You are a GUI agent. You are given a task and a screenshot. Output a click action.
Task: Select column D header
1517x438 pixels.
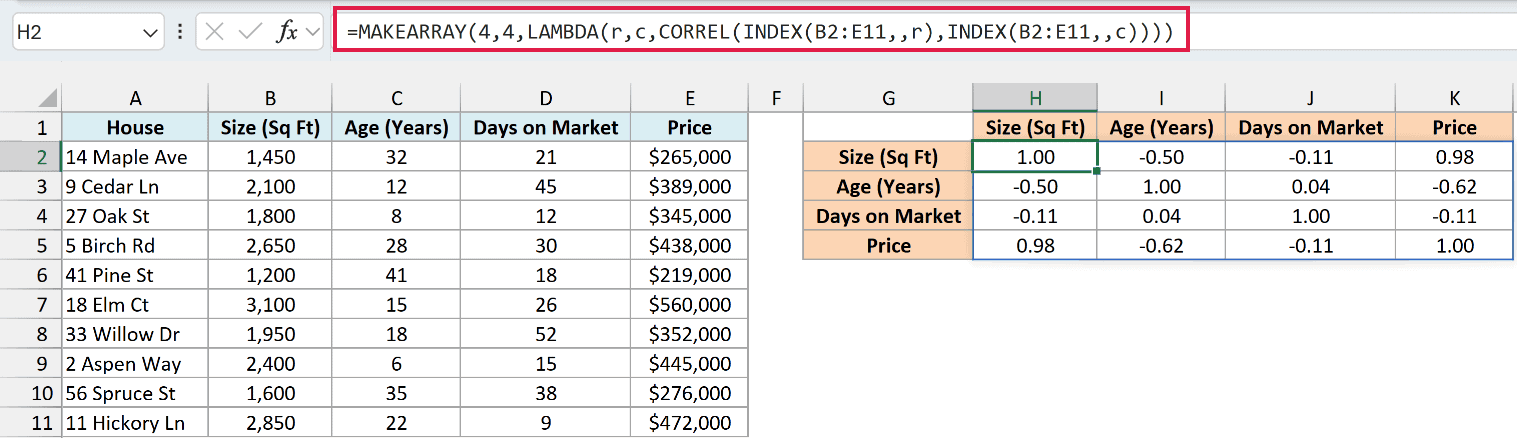pos(546,97)
